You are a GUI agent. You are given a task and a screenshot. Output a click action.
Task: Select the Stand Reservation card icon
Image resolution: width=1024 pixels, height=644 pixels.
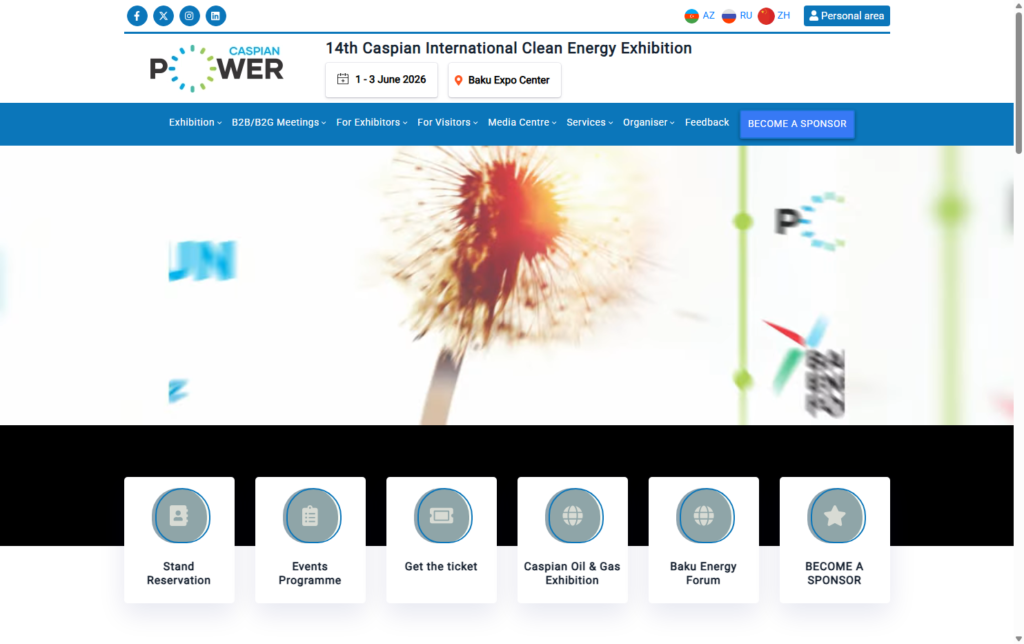point(179,516)
